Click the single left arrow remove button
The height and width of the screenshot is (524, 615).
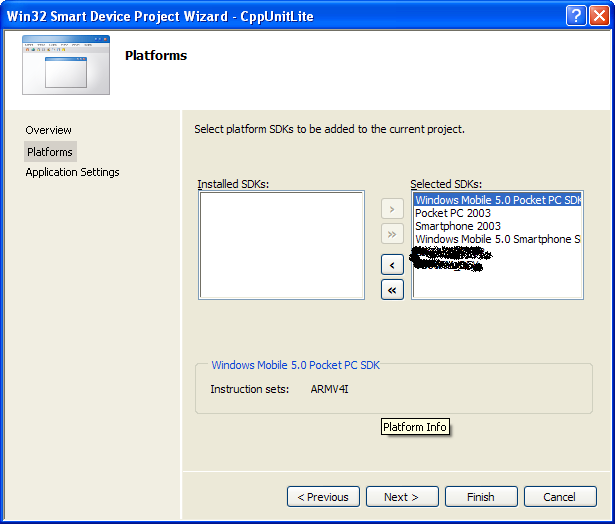coord(392,265)
